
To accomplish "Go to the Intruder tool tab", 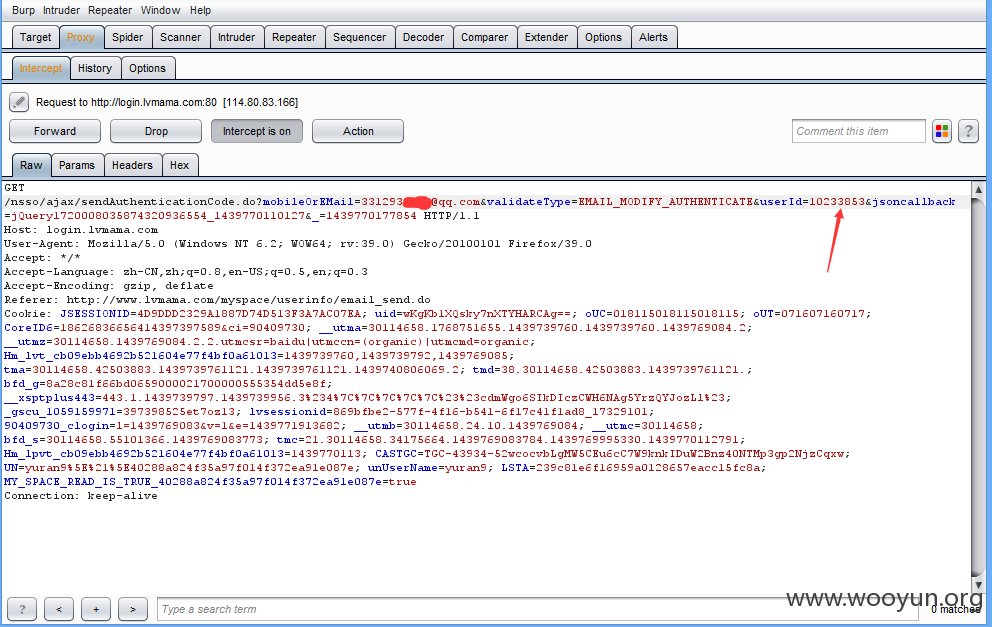I will [237, 37].
